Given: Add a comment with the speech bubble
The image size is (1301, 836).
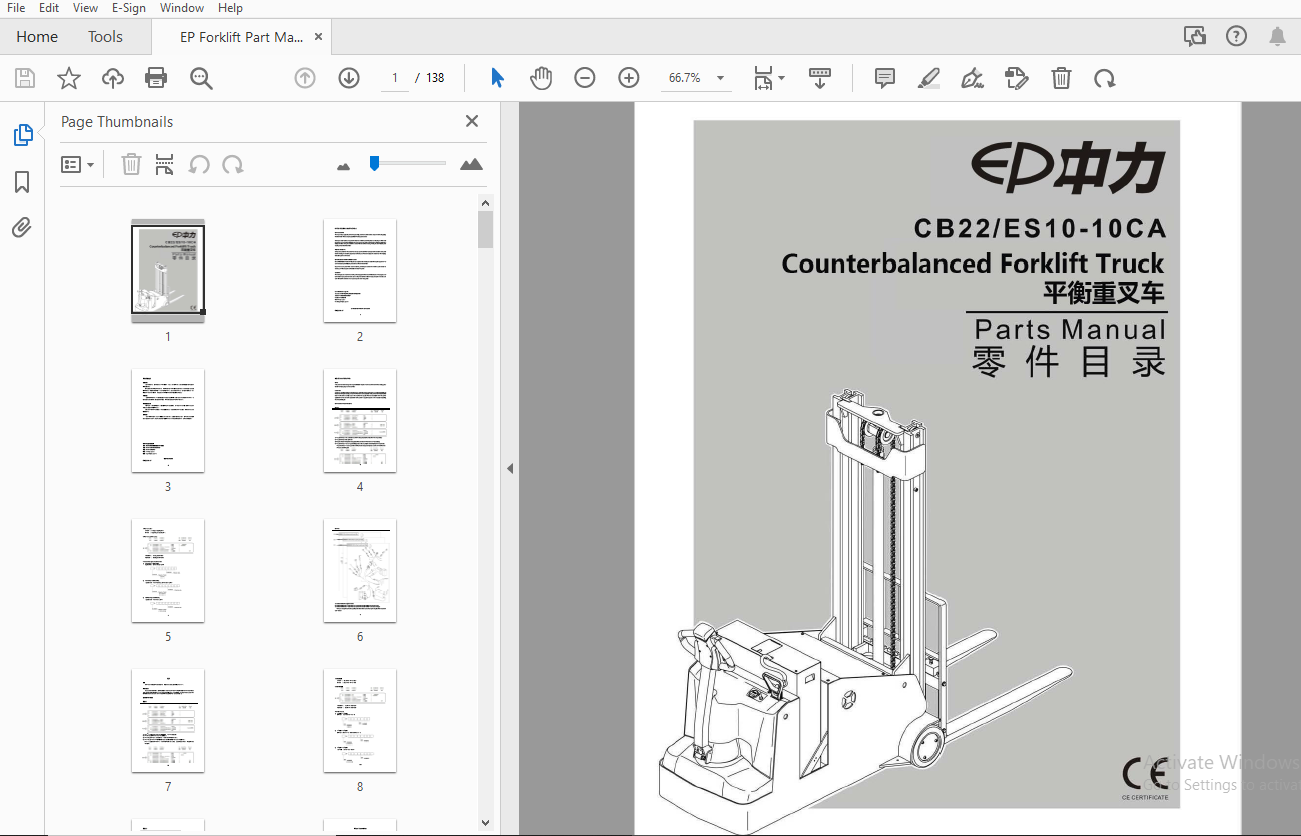Looking at the screenshot, I should pyautogui.click(x=884, y=78).
